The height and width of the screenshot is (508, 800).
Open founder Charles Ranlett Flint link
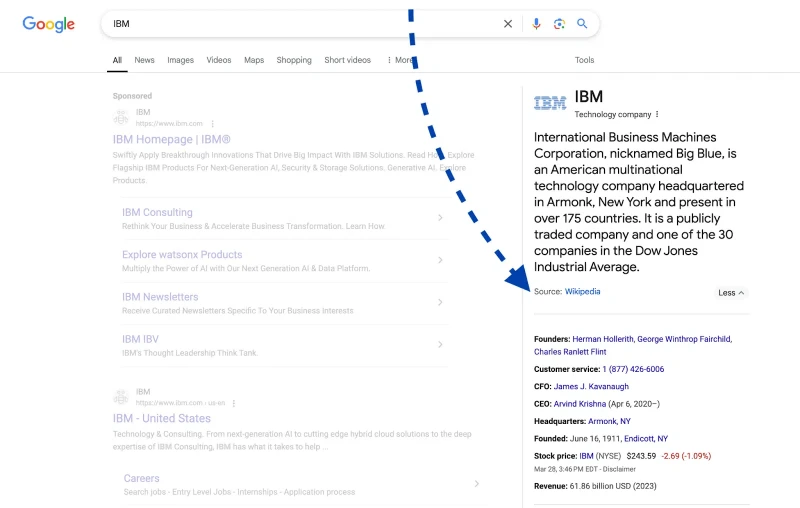570,352
